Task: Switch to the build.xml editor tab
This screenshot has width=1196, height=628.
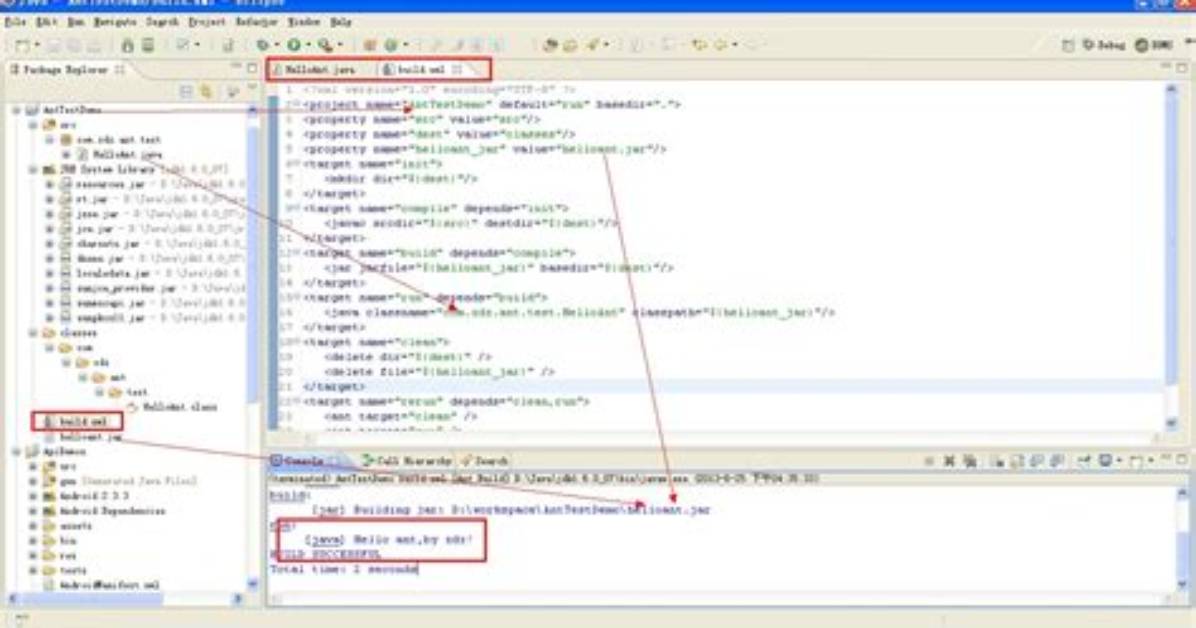Action: pyautogui.click(x=421, y=69)
